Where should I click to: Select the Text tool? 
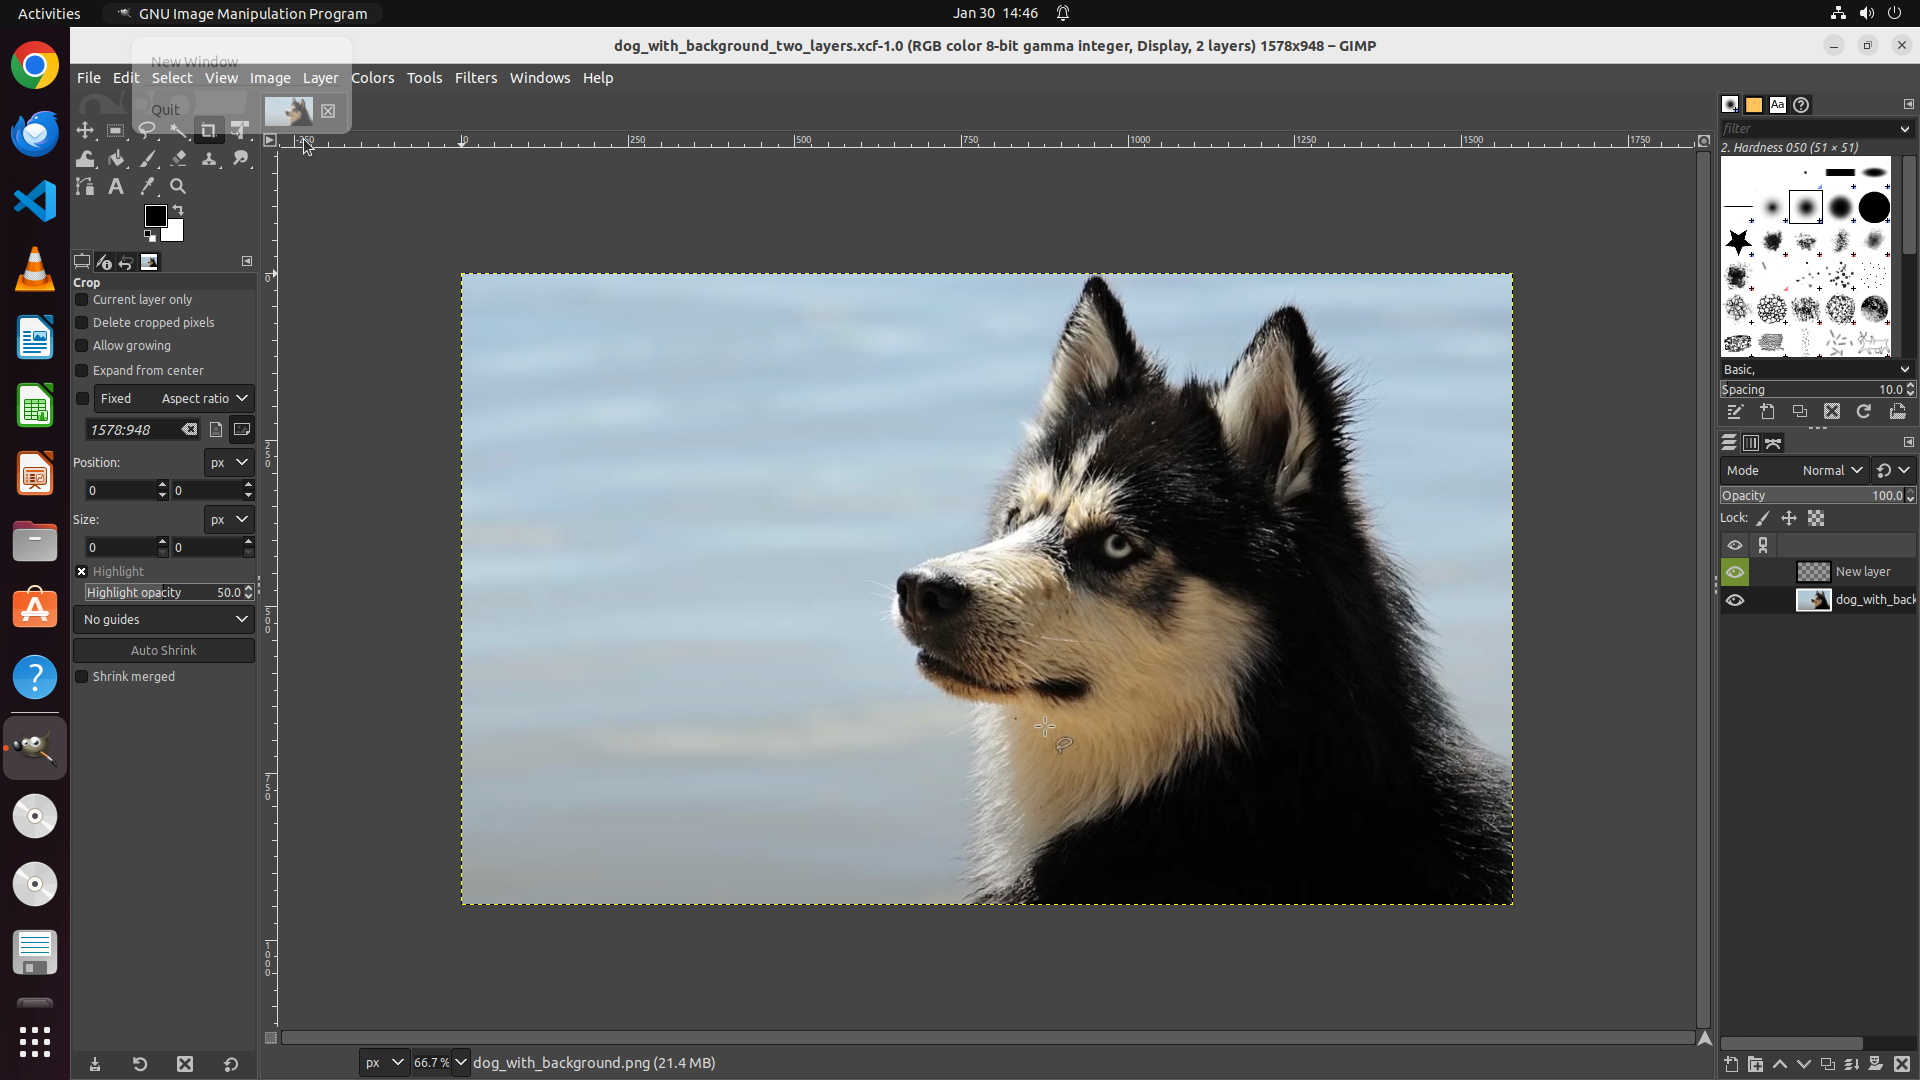pos(116,186)
